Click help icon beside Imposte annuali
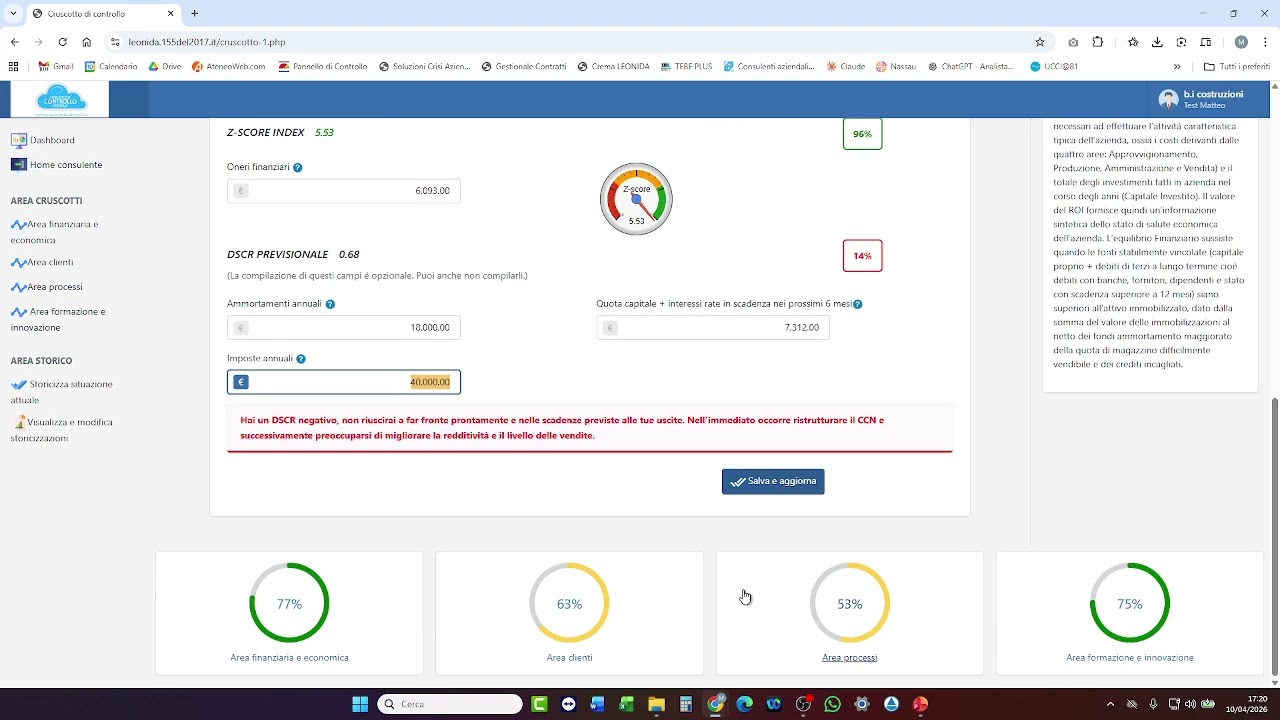This screenshot has width=1280, height=720. coord(301,359)
